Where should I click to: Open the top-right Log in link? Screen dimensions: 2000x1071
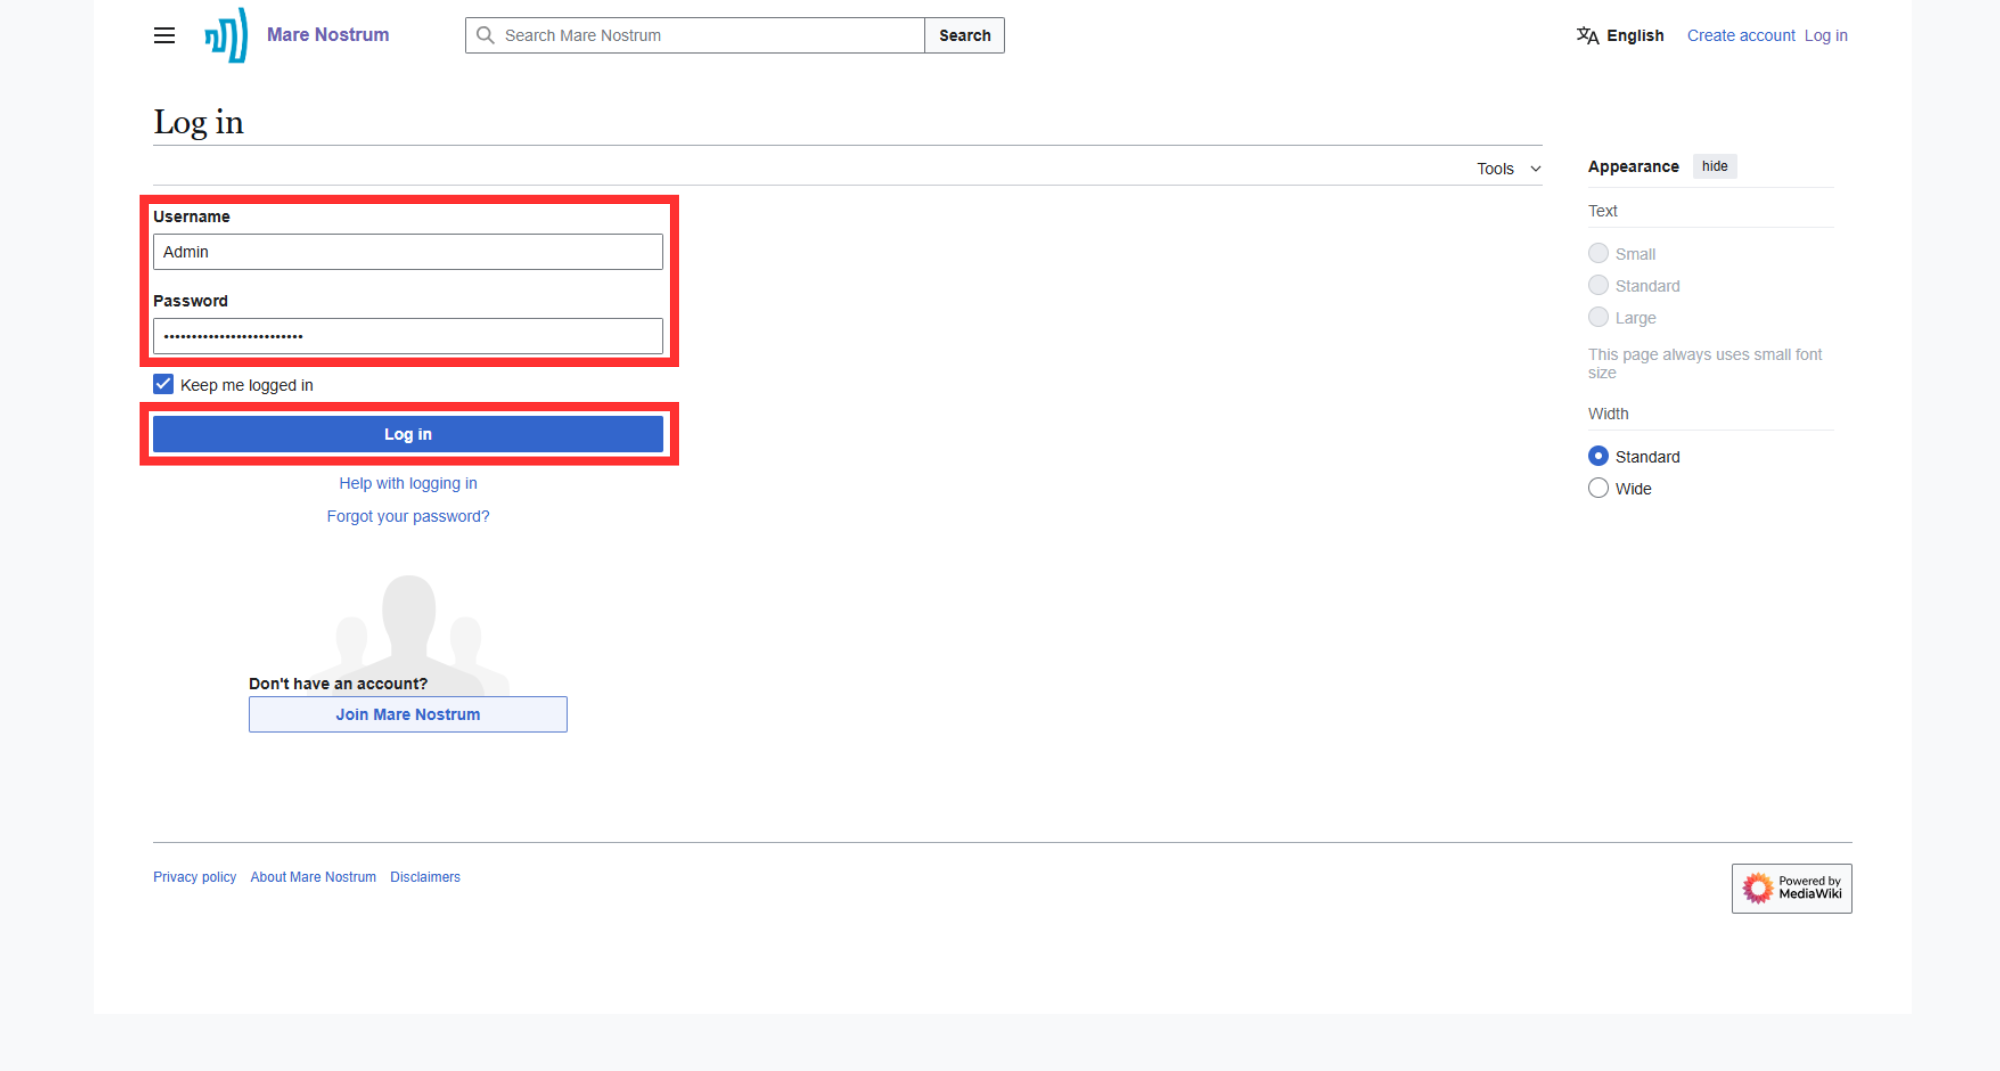[1825, 35]
